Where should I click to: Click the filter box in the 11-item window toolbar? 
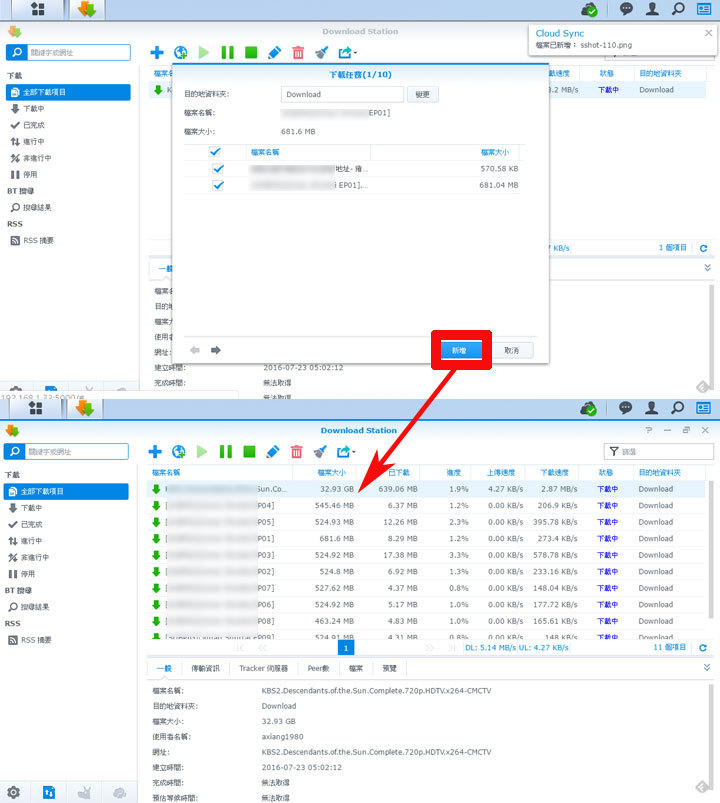tap(659, 452)
